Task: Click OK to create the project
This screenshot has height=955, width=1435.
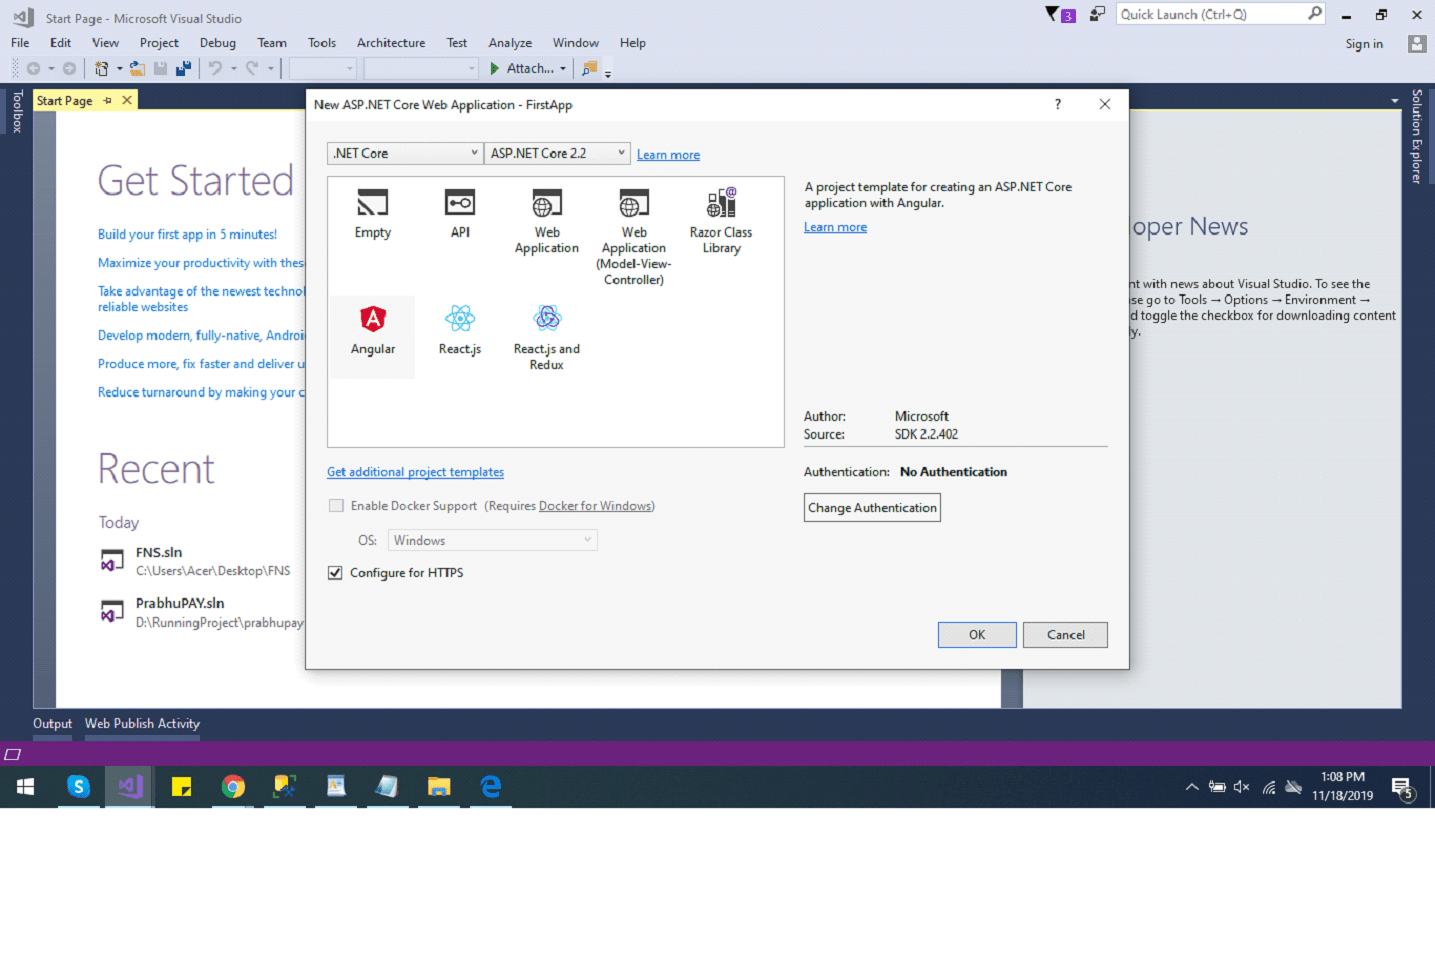Action: point(977,635)
